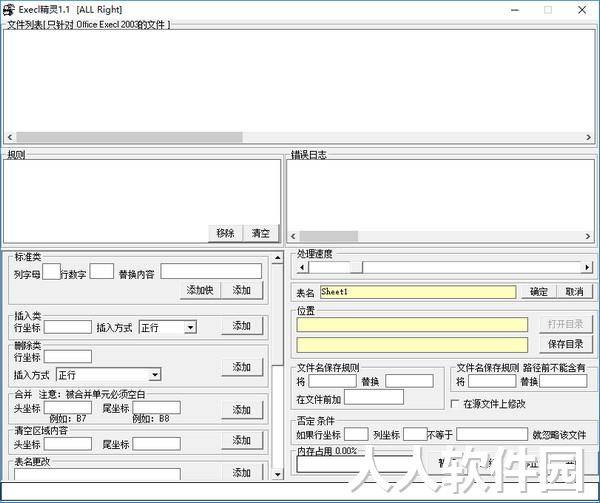Open 插入方式 dropdown in 插入类 group
600x503 pixels.
coord(190,327)
